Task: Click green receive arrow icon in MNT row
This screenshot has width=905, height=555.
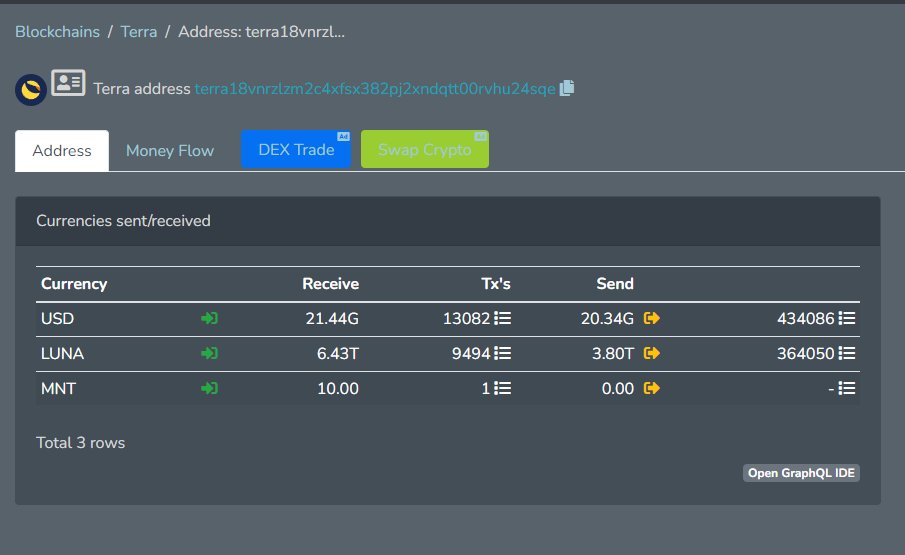Action: pyautogui.click(x=210, y=388)
